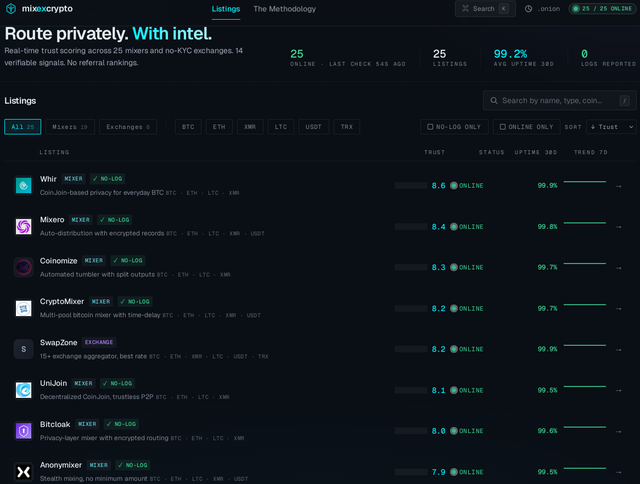Filter listings by BTC
640x484 pixels.
click(x=188, y=127)
